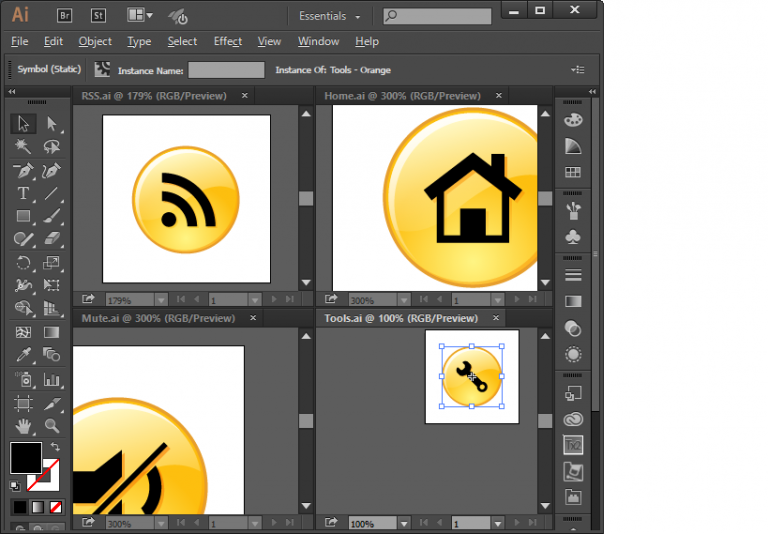Swap fill and stroke colors

pyautogui.click(x=54, y=446)
